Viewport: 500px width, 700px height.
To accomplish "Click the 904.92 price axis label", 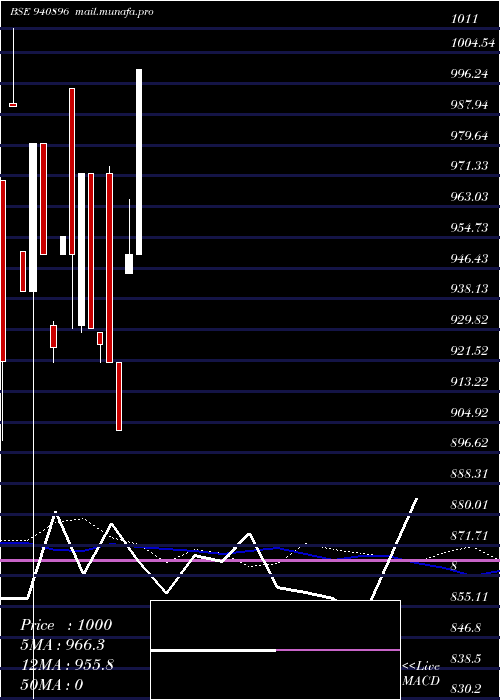I will click(469, 412).
